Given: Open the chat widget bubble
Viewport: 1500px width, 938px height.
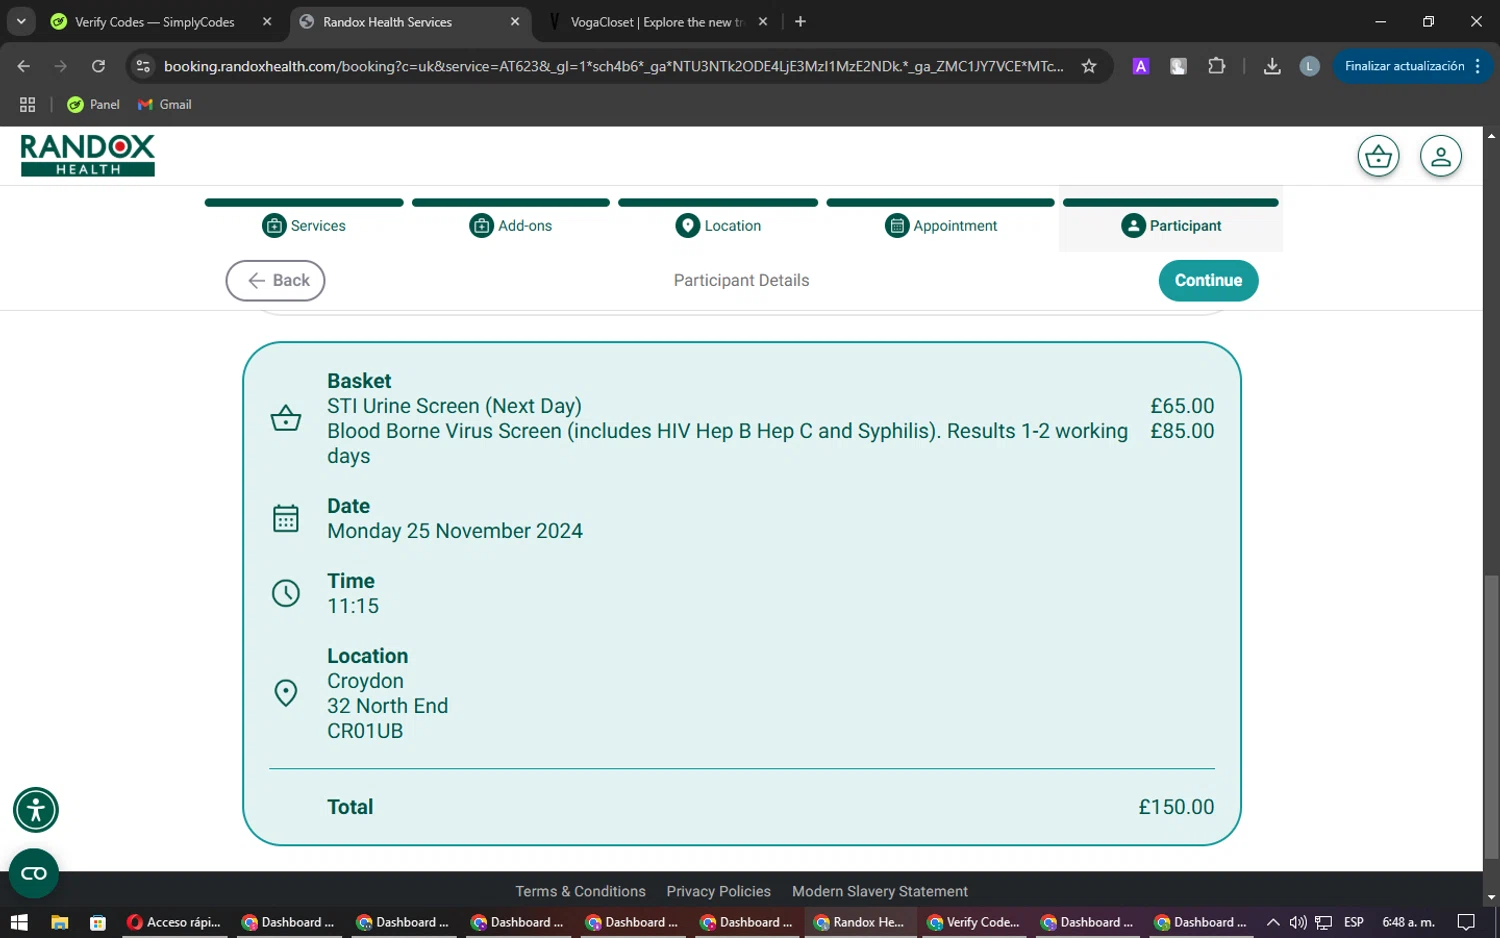Looking at the screenshot, I should point(34,874).
